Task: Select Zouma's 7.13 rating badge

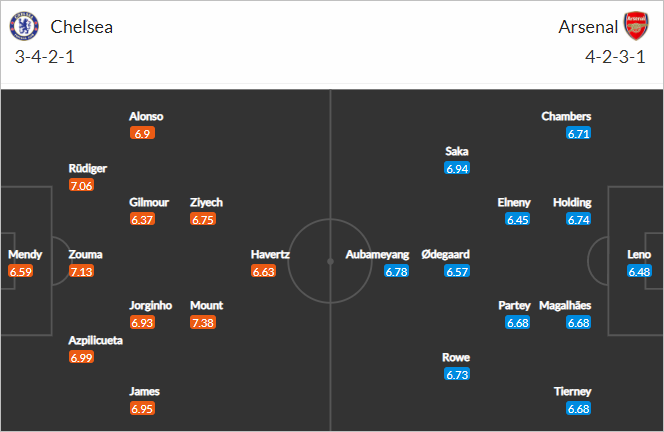Action: pos(81,271)
